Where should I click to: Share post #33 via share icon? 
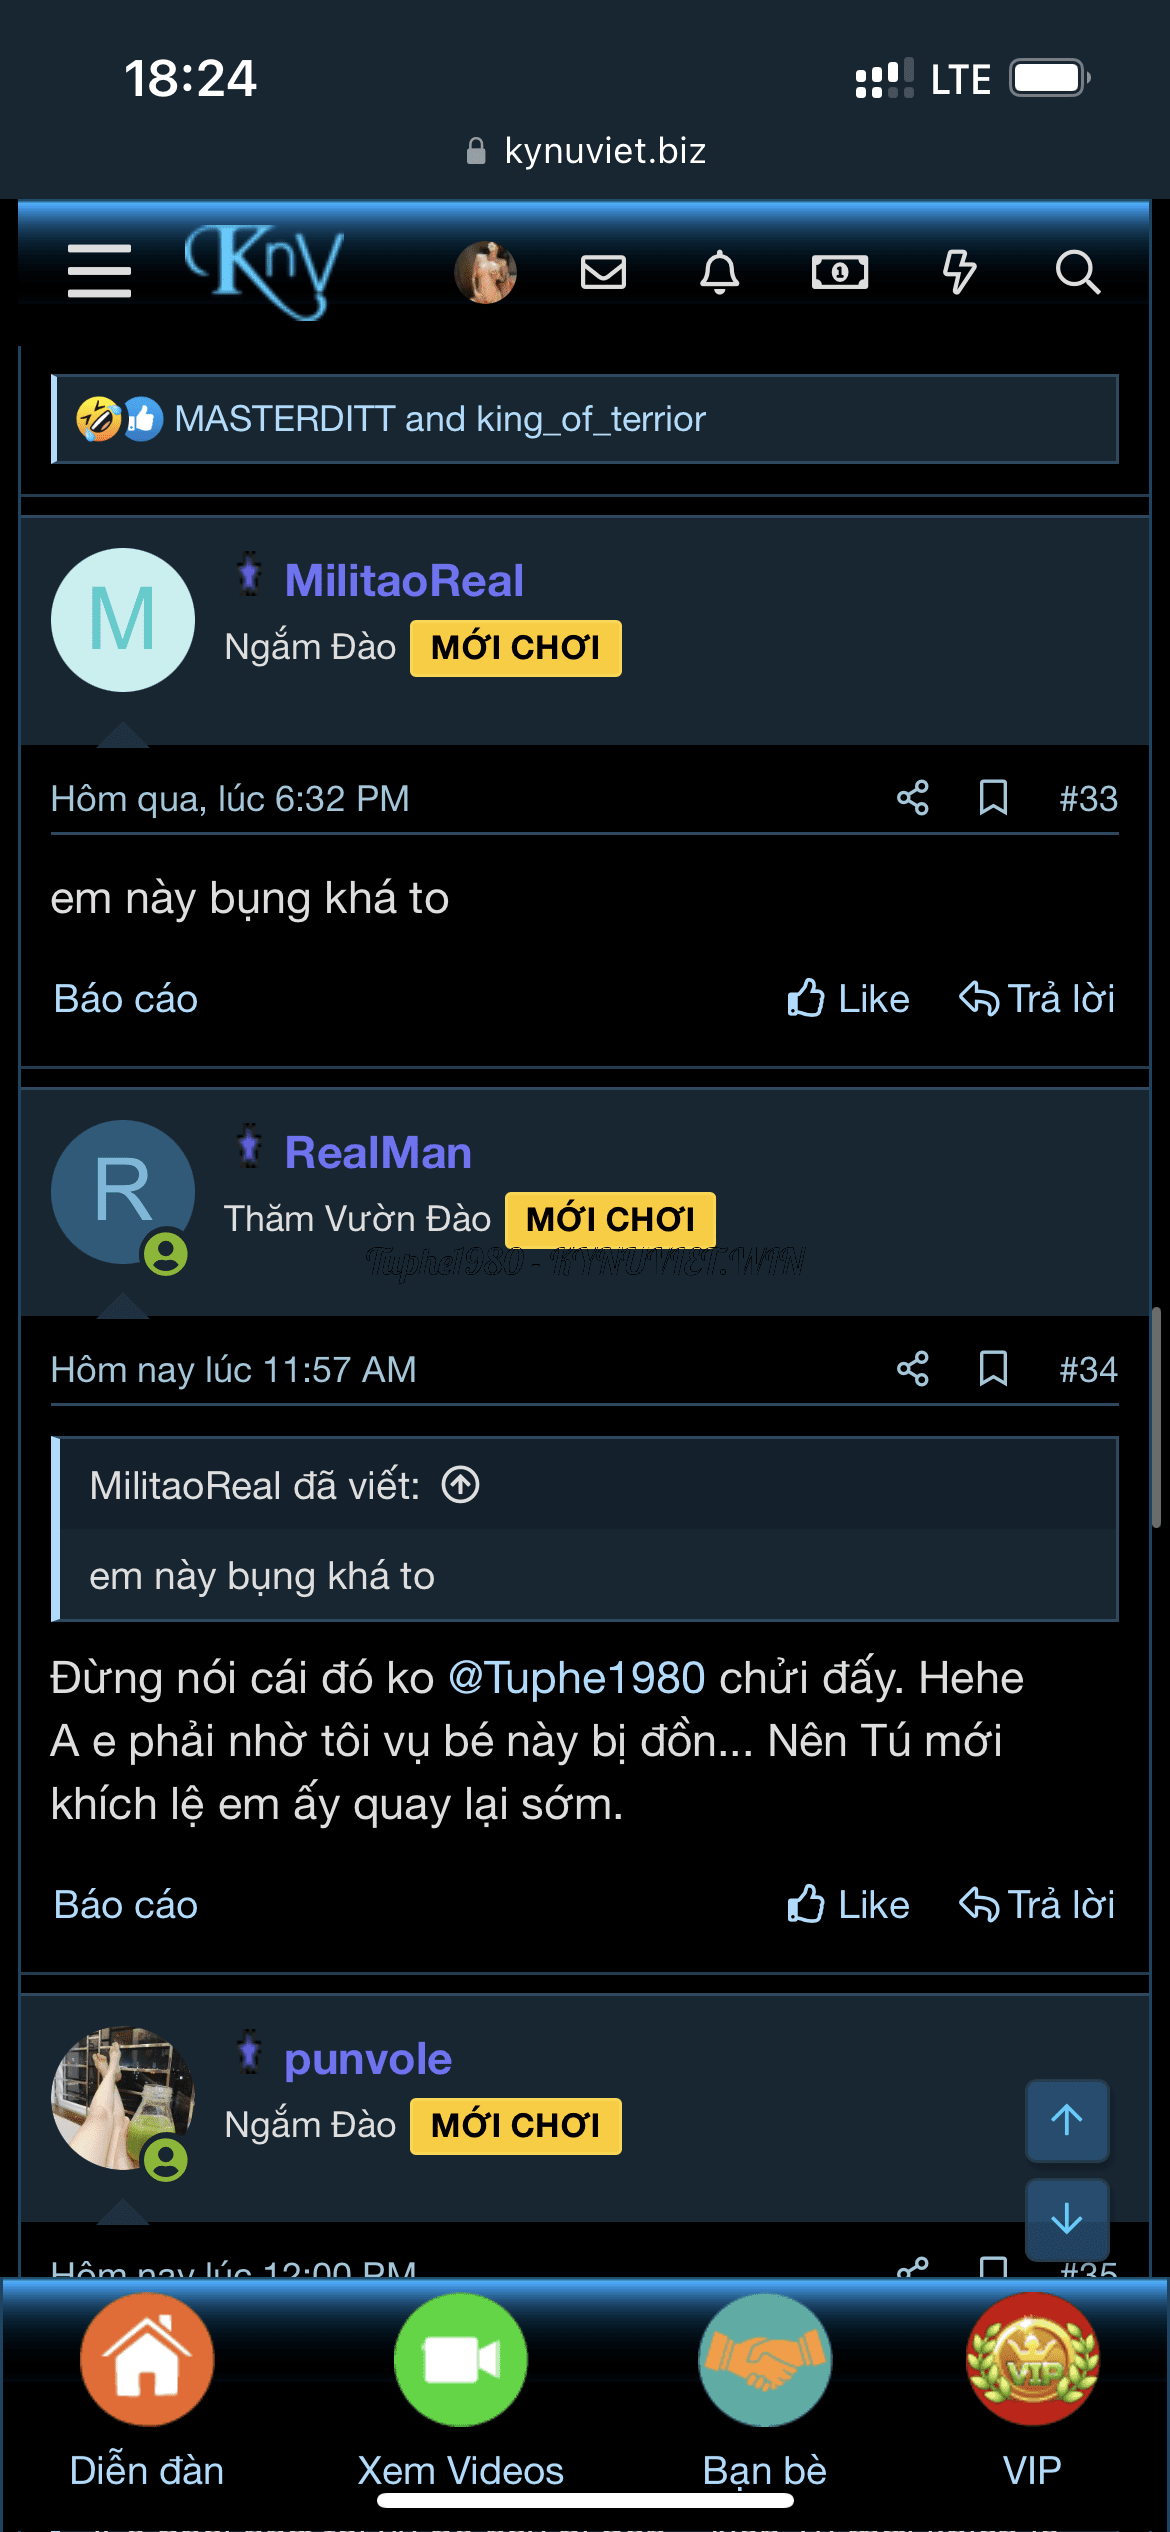click(x=912, y=798)
